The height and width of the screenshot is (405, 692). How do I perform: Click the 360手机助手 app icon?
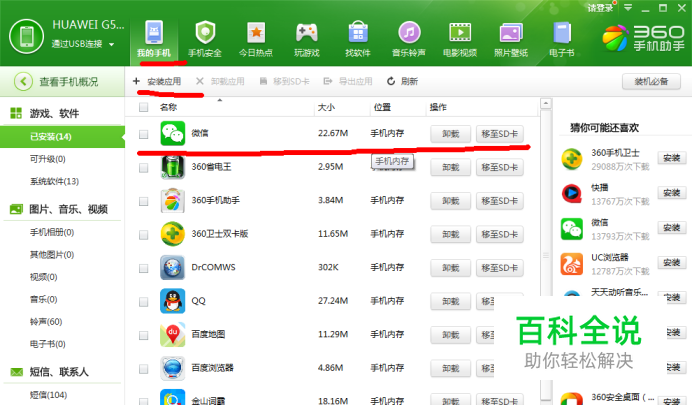pyautogui.click(x=173, y=200)
